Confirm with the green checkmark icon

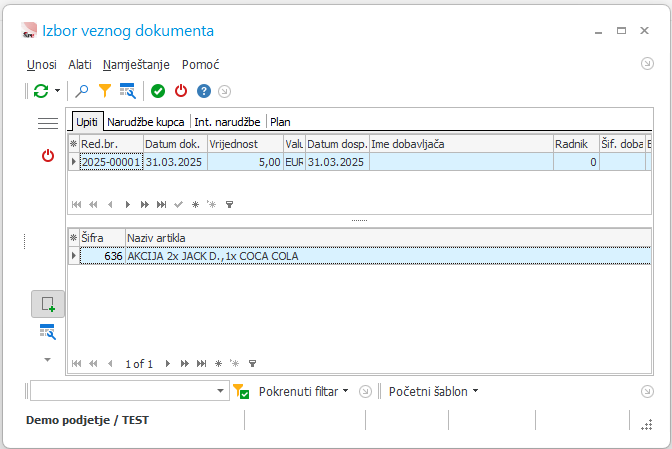pos(158,91)
